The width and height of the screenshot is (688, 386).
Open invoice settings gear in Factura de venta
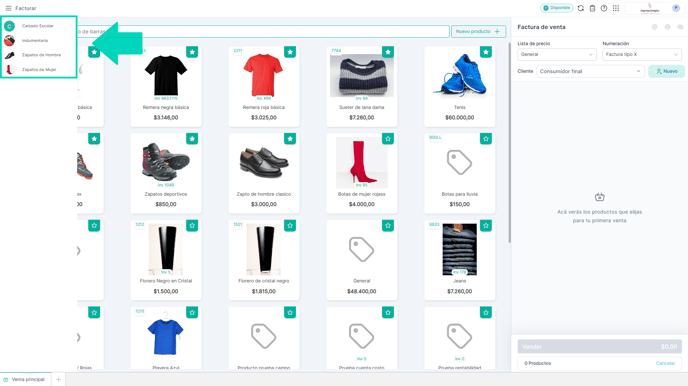pos(655,27)
